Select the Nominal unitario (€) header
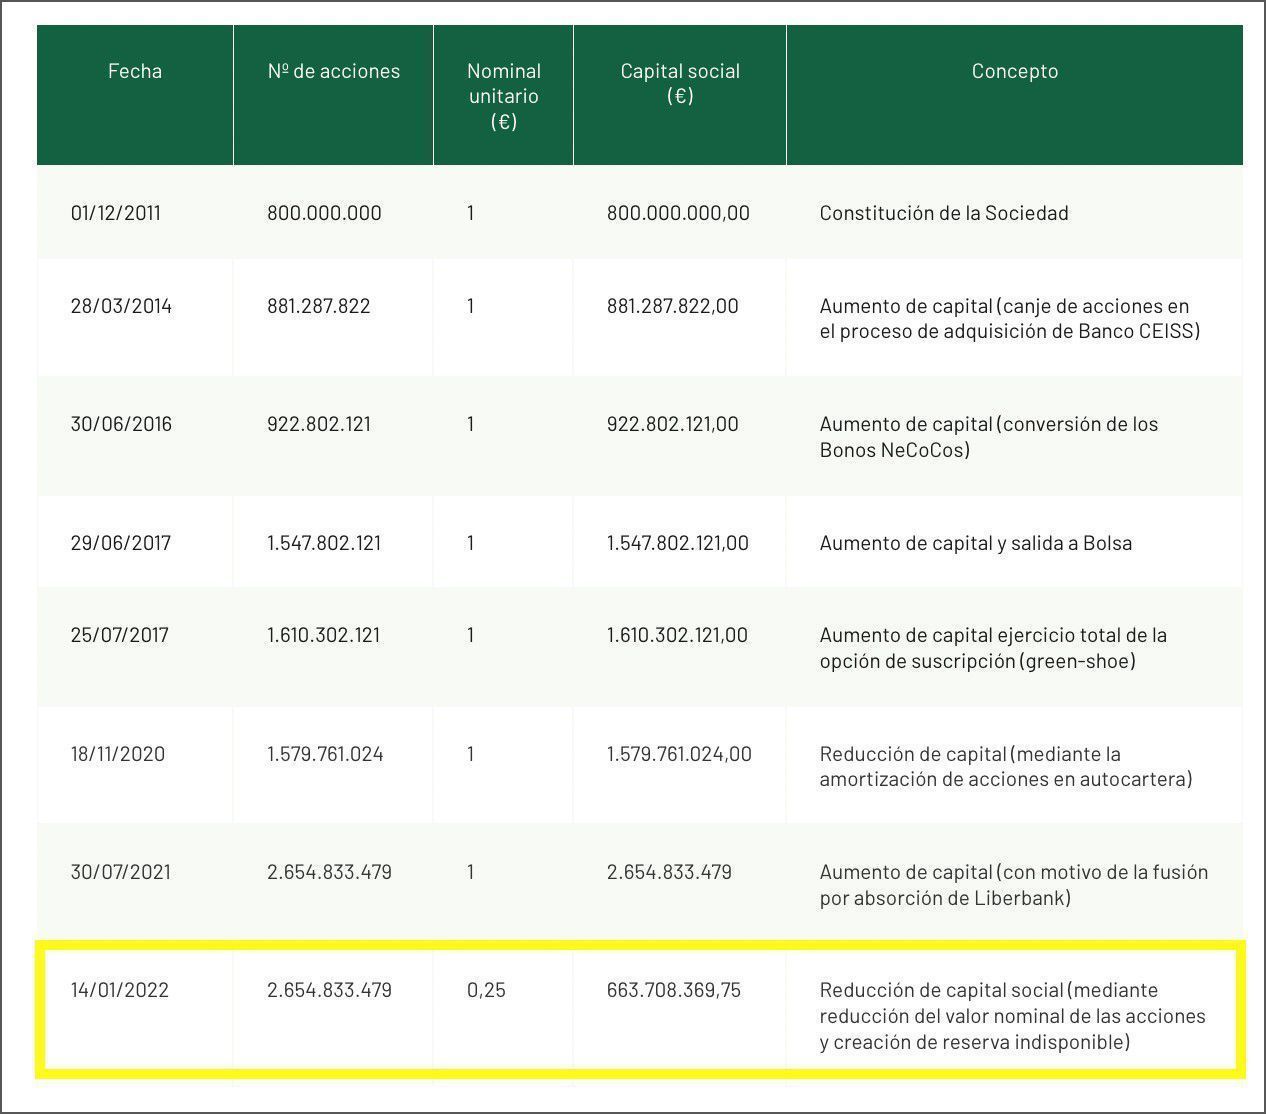Screen dimensions: 1266x1114 pos(503,96)
